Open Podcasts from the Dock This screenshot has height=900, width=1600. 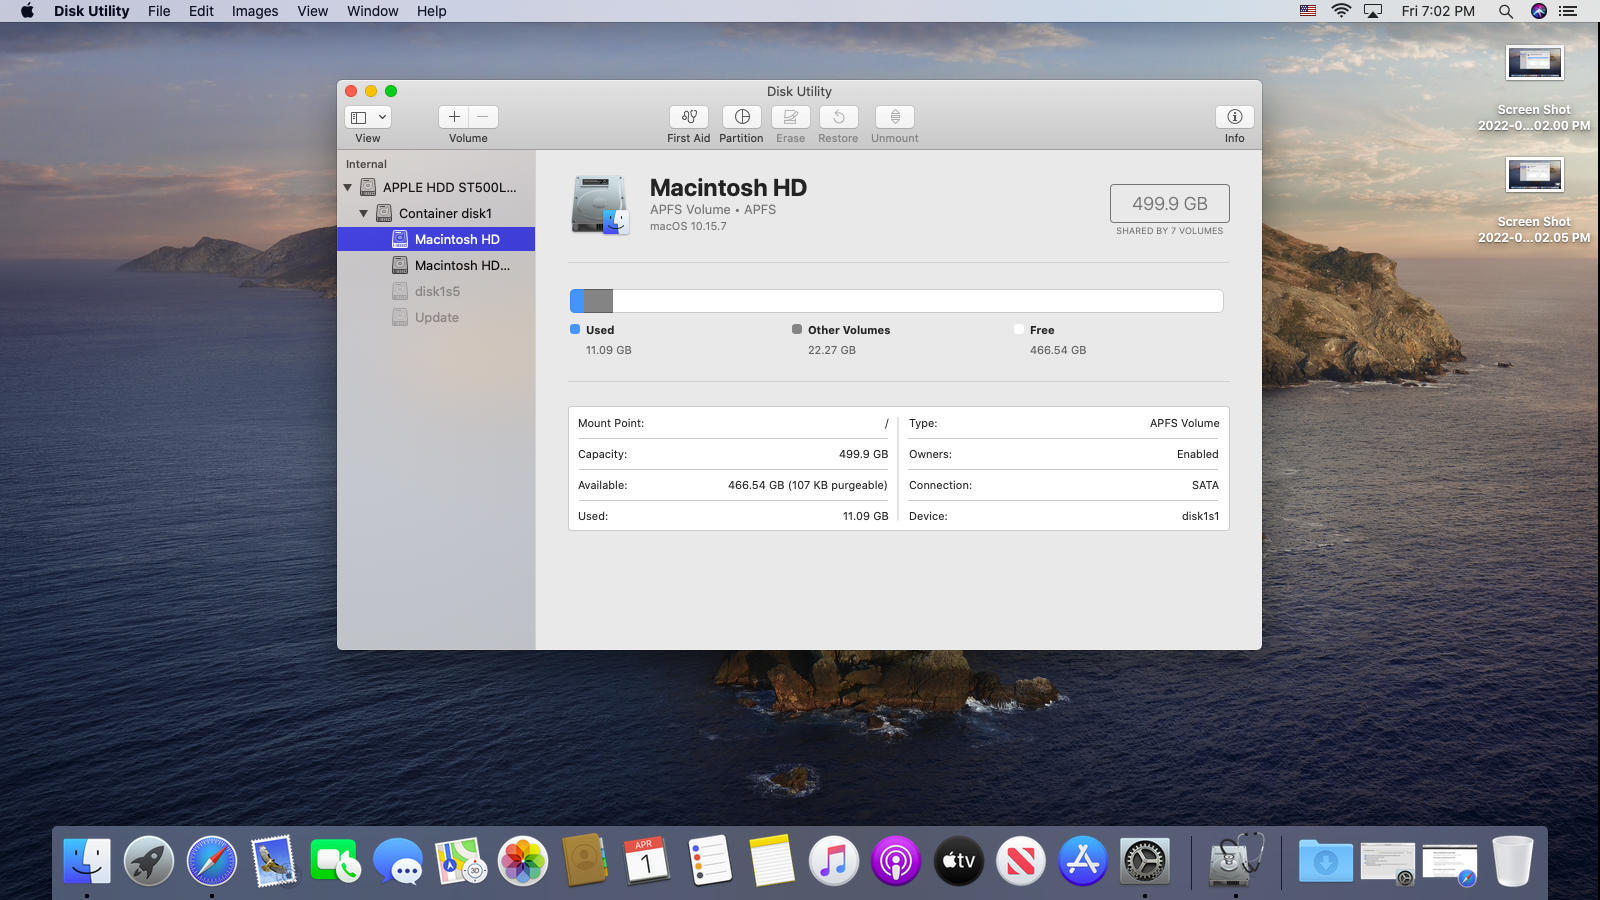(896, 860)
